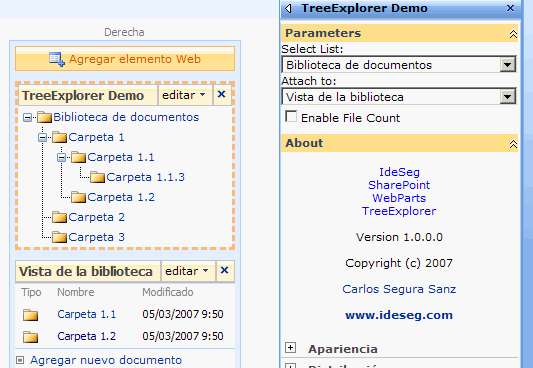Click modified date of Carpeta 1.2 row
Viewport: 533px width, 368px height.
tap(183, 336)
